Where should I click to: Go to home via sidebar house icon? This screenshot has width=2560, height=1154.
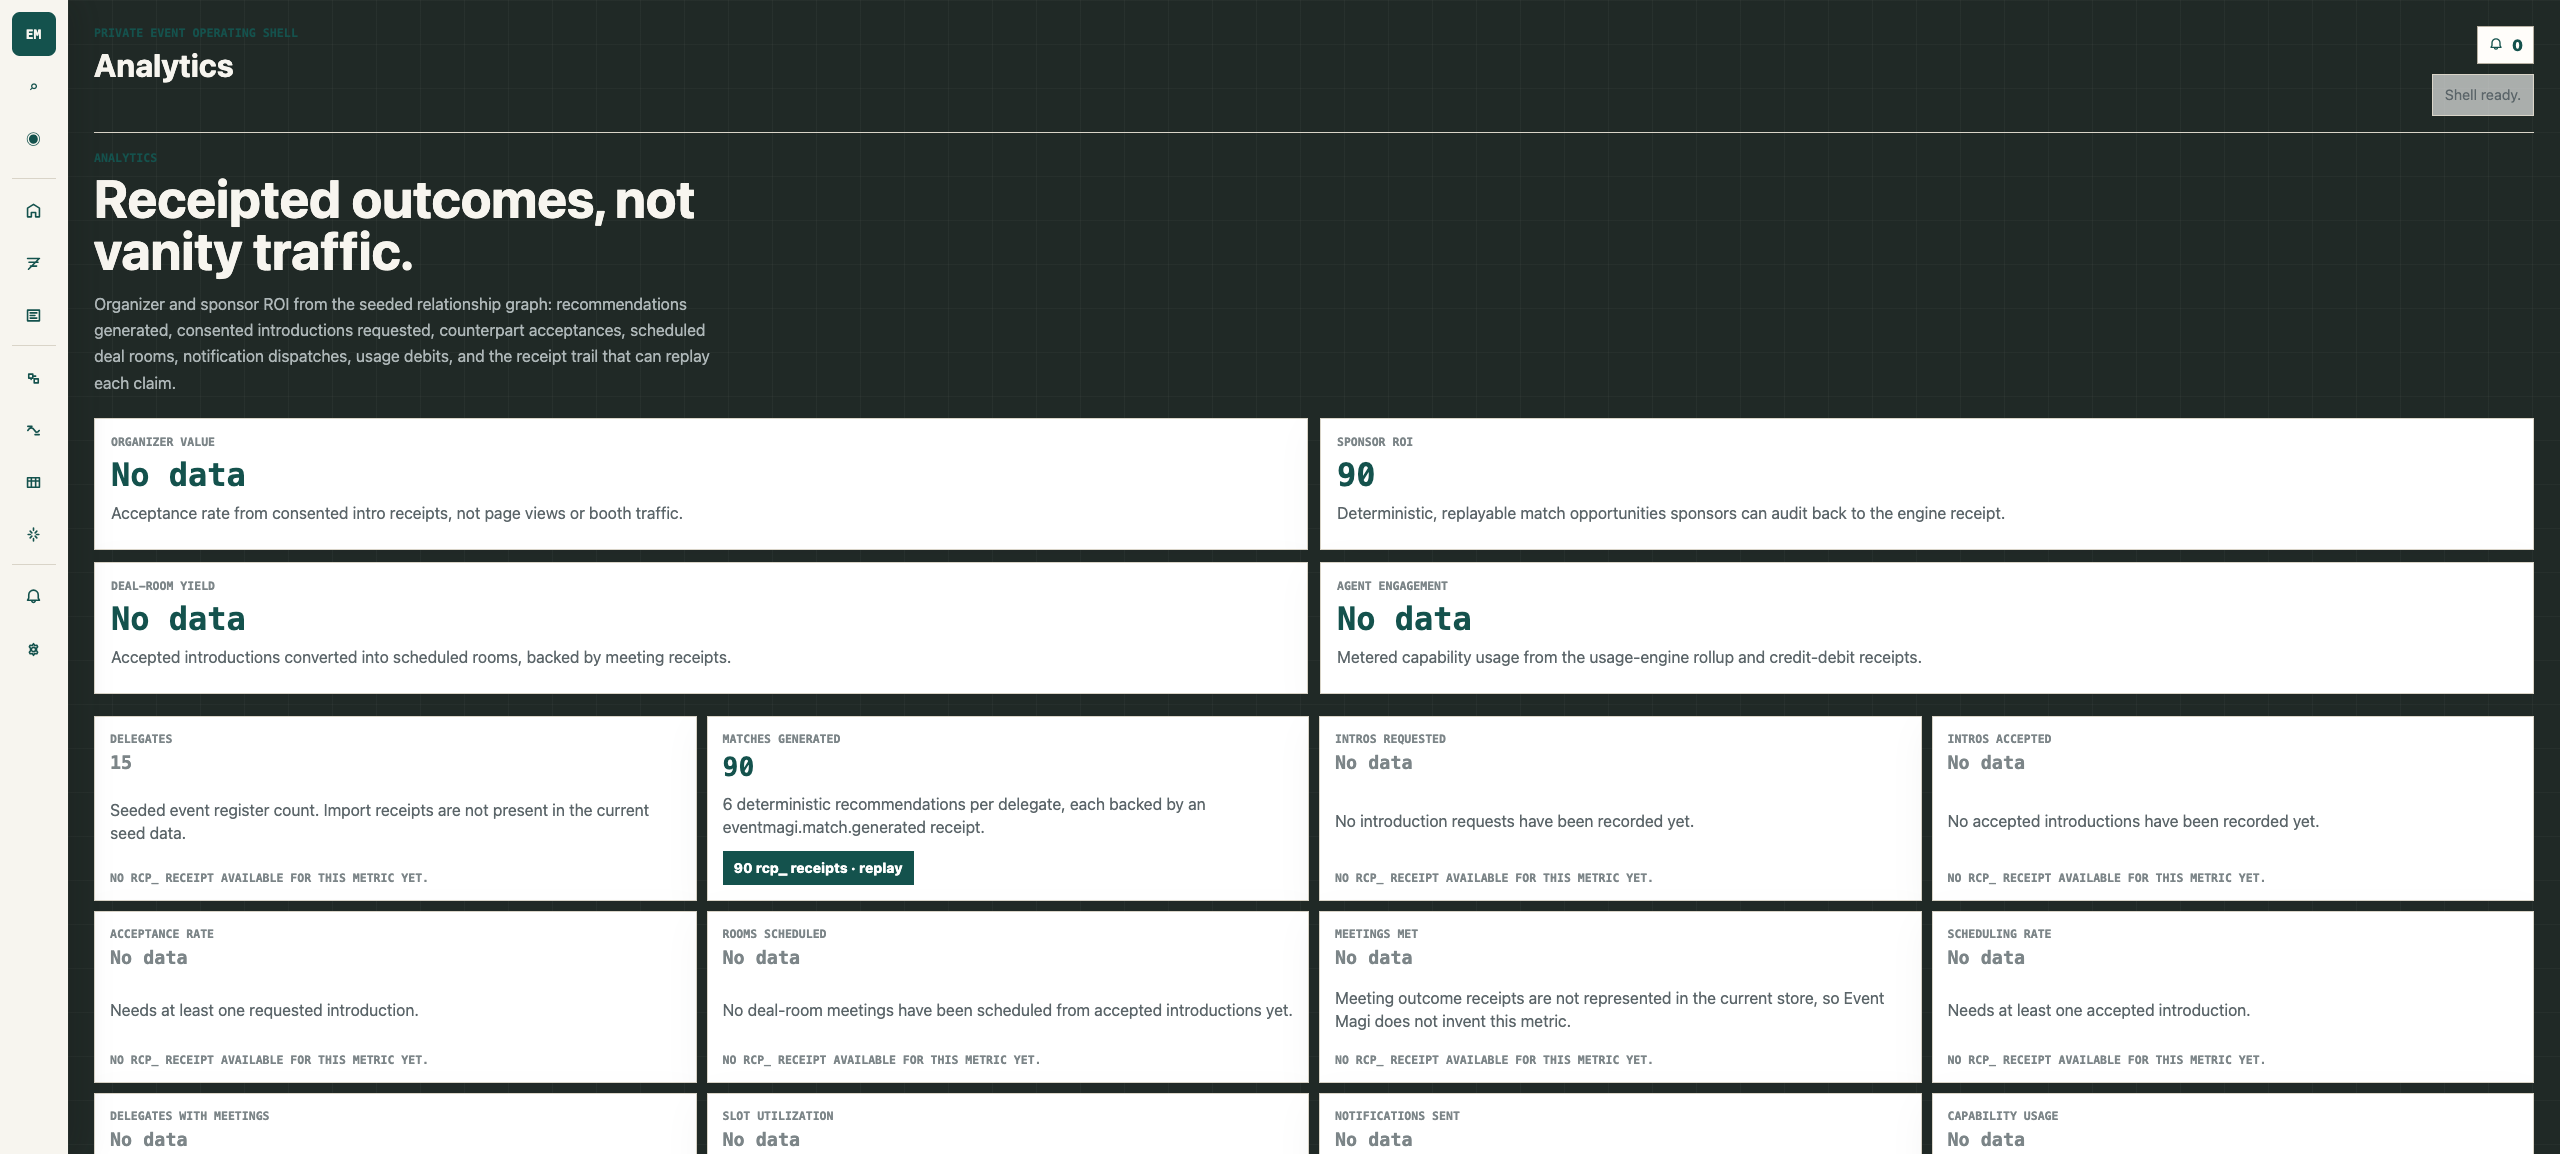(33, 211)
